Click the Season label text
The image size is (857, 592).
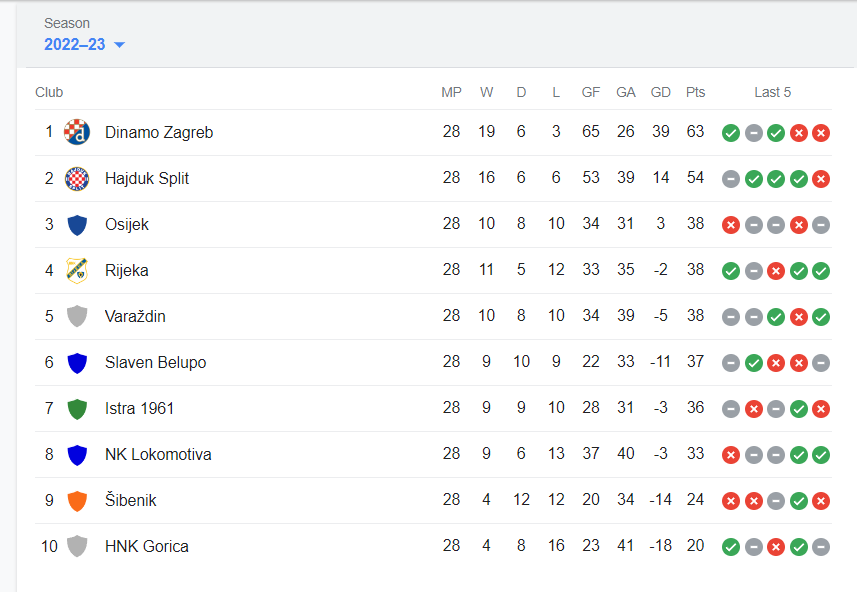67,23
